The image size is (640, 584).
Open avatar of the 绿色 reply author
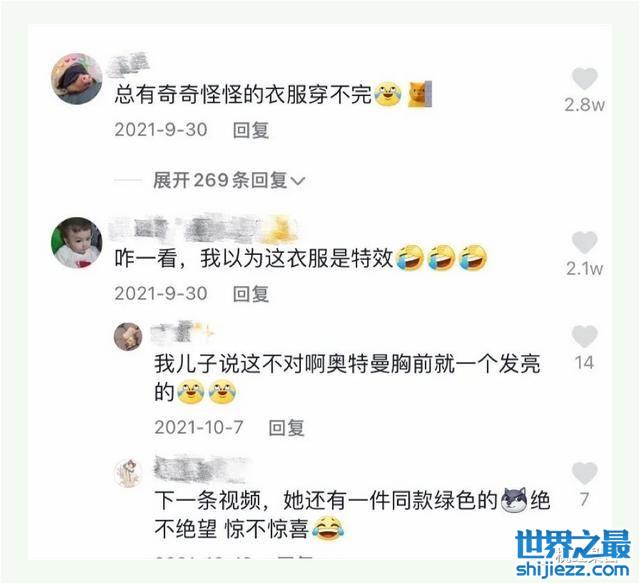128,473
